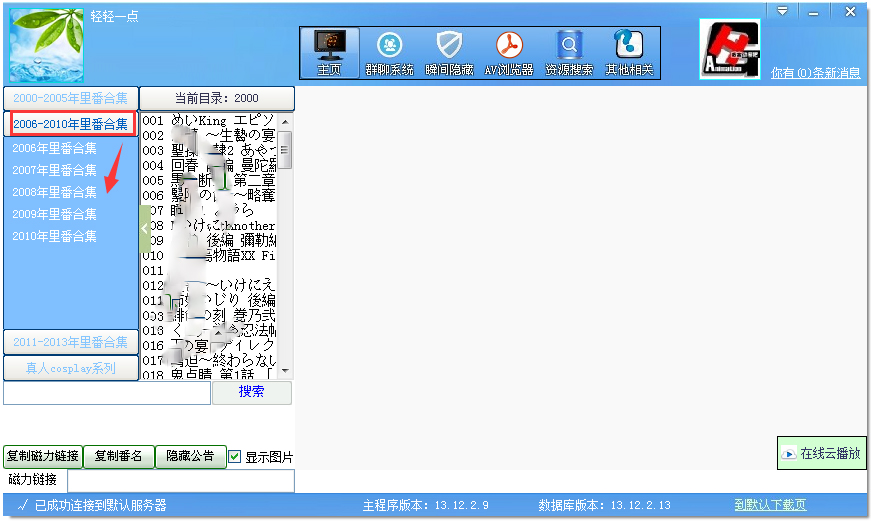The image size is (871, 521).
Task: Open the 你有(0)条新消息 link
Action: click(x=815, y=73)
